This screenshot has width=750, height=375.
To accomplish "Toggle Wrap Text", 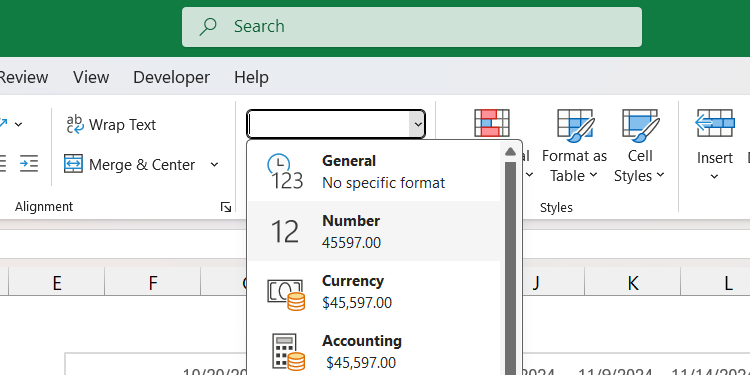I will (111, 124).
